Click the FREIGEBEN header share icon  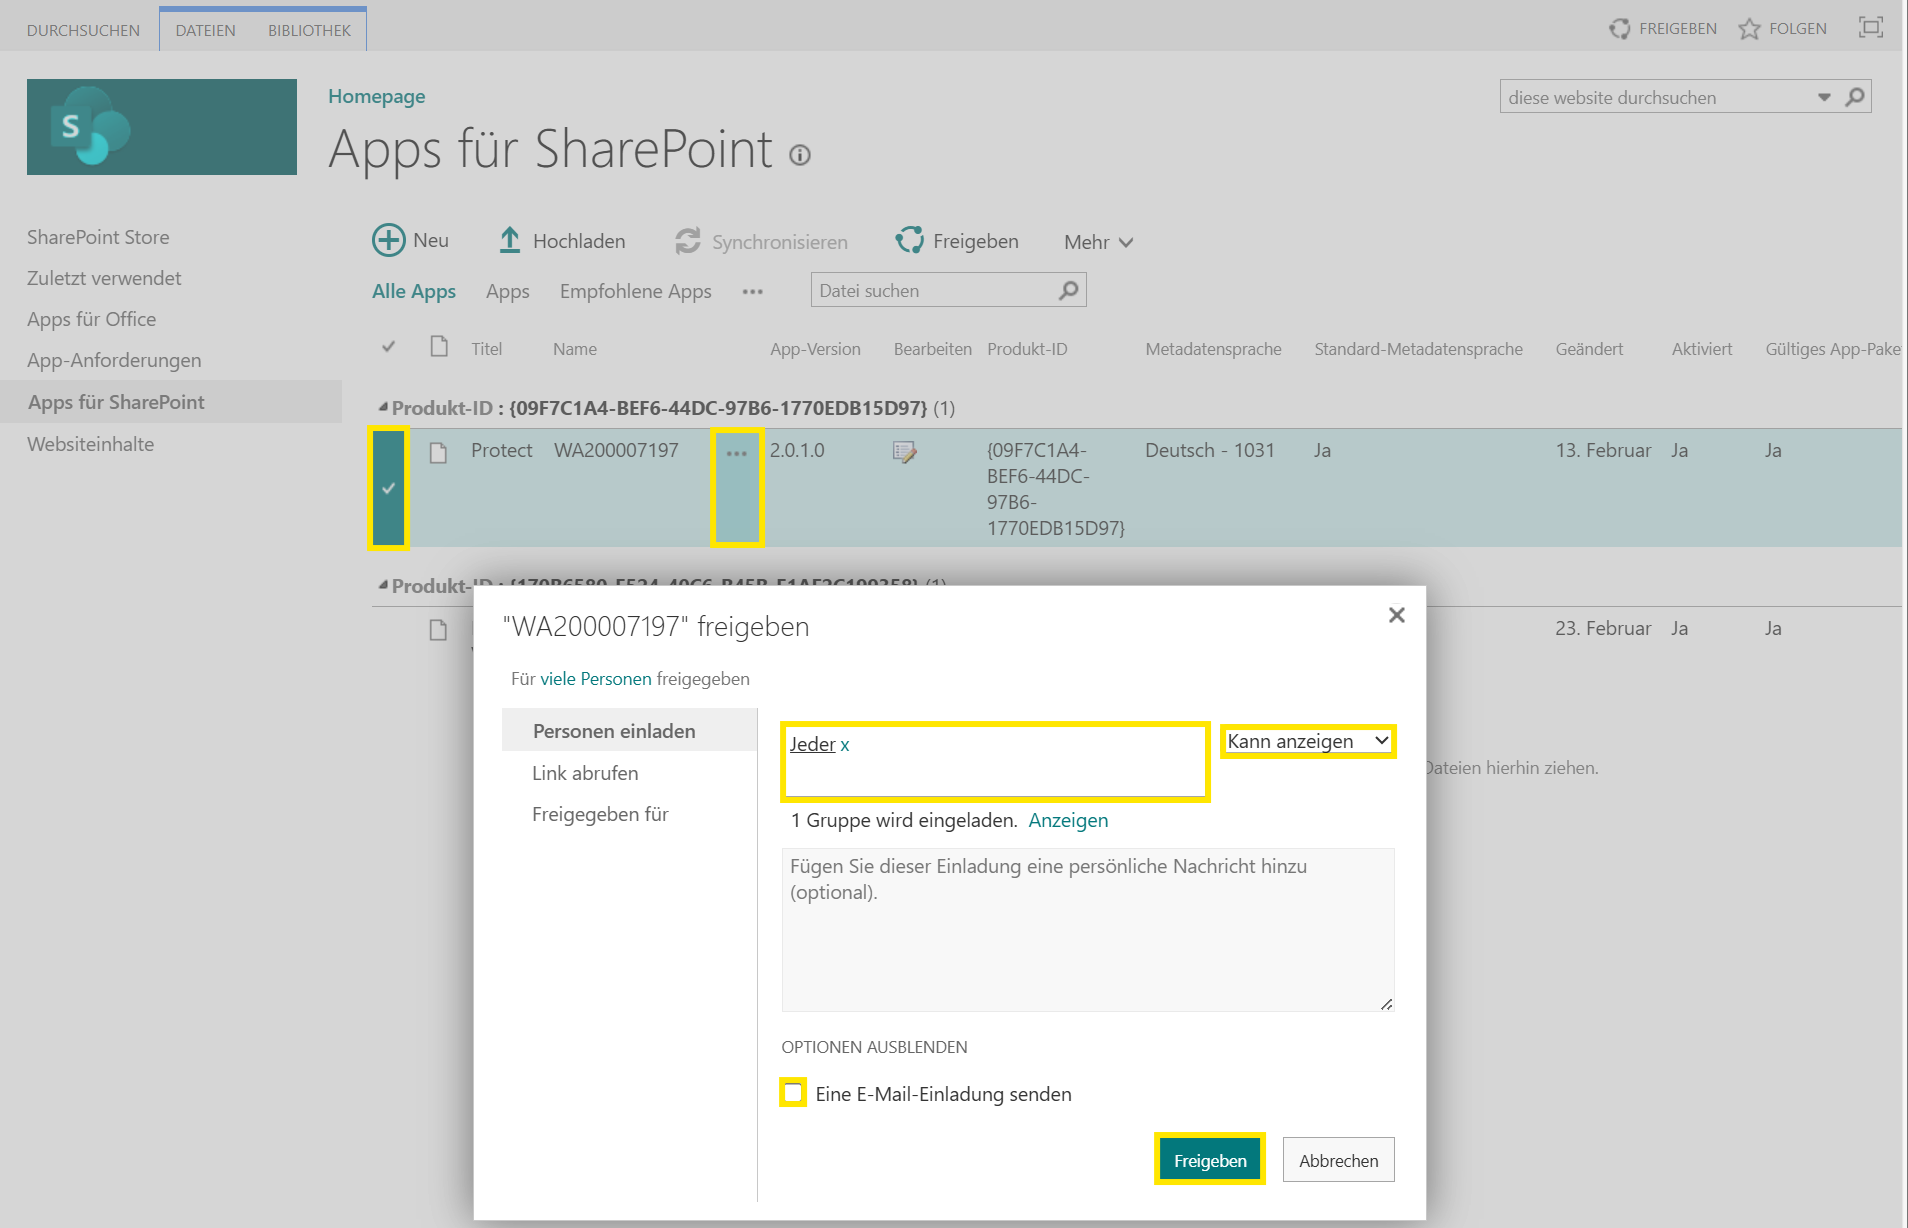(1620, 29)
